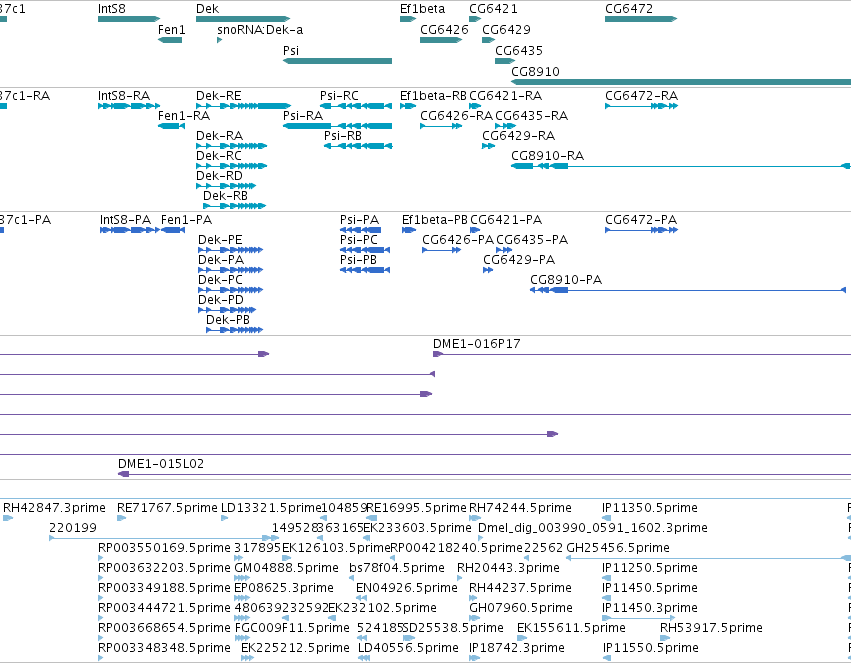851x663 pixels.
Task: Click the Fen1 gene glyph
Action: [170, 40]
